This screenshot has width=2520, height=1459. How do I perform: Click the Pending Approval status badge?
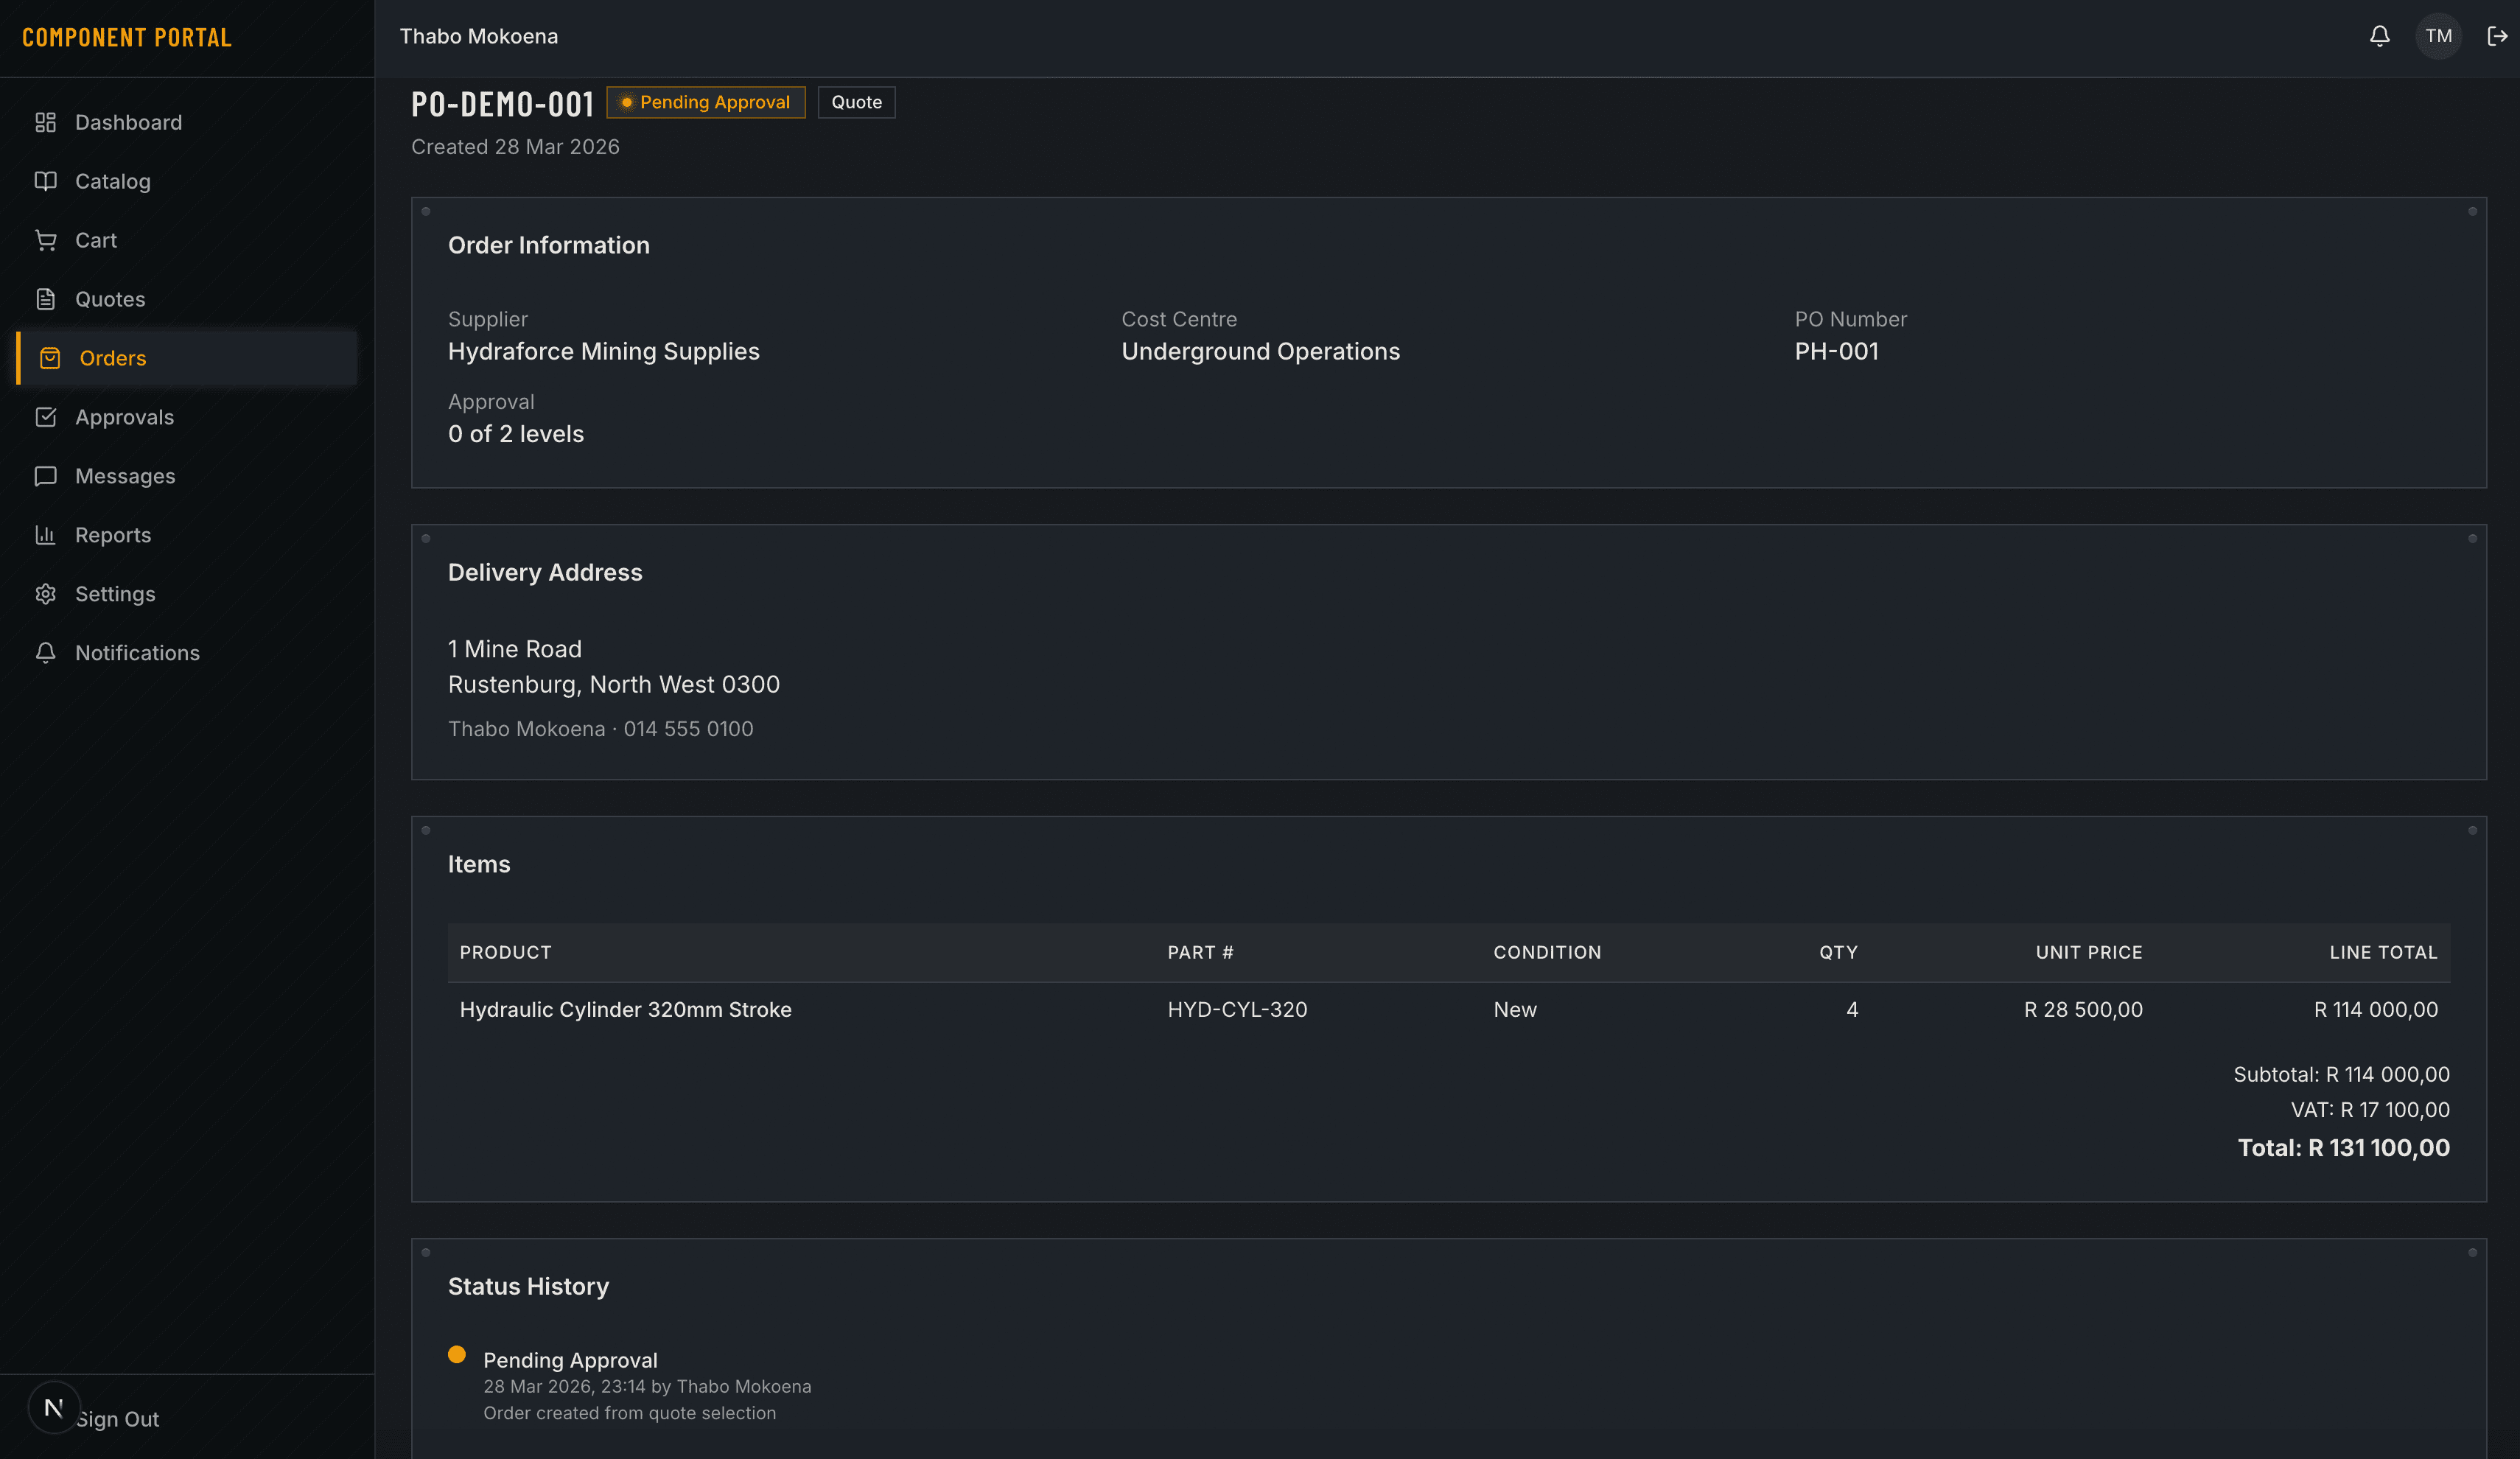706,102
